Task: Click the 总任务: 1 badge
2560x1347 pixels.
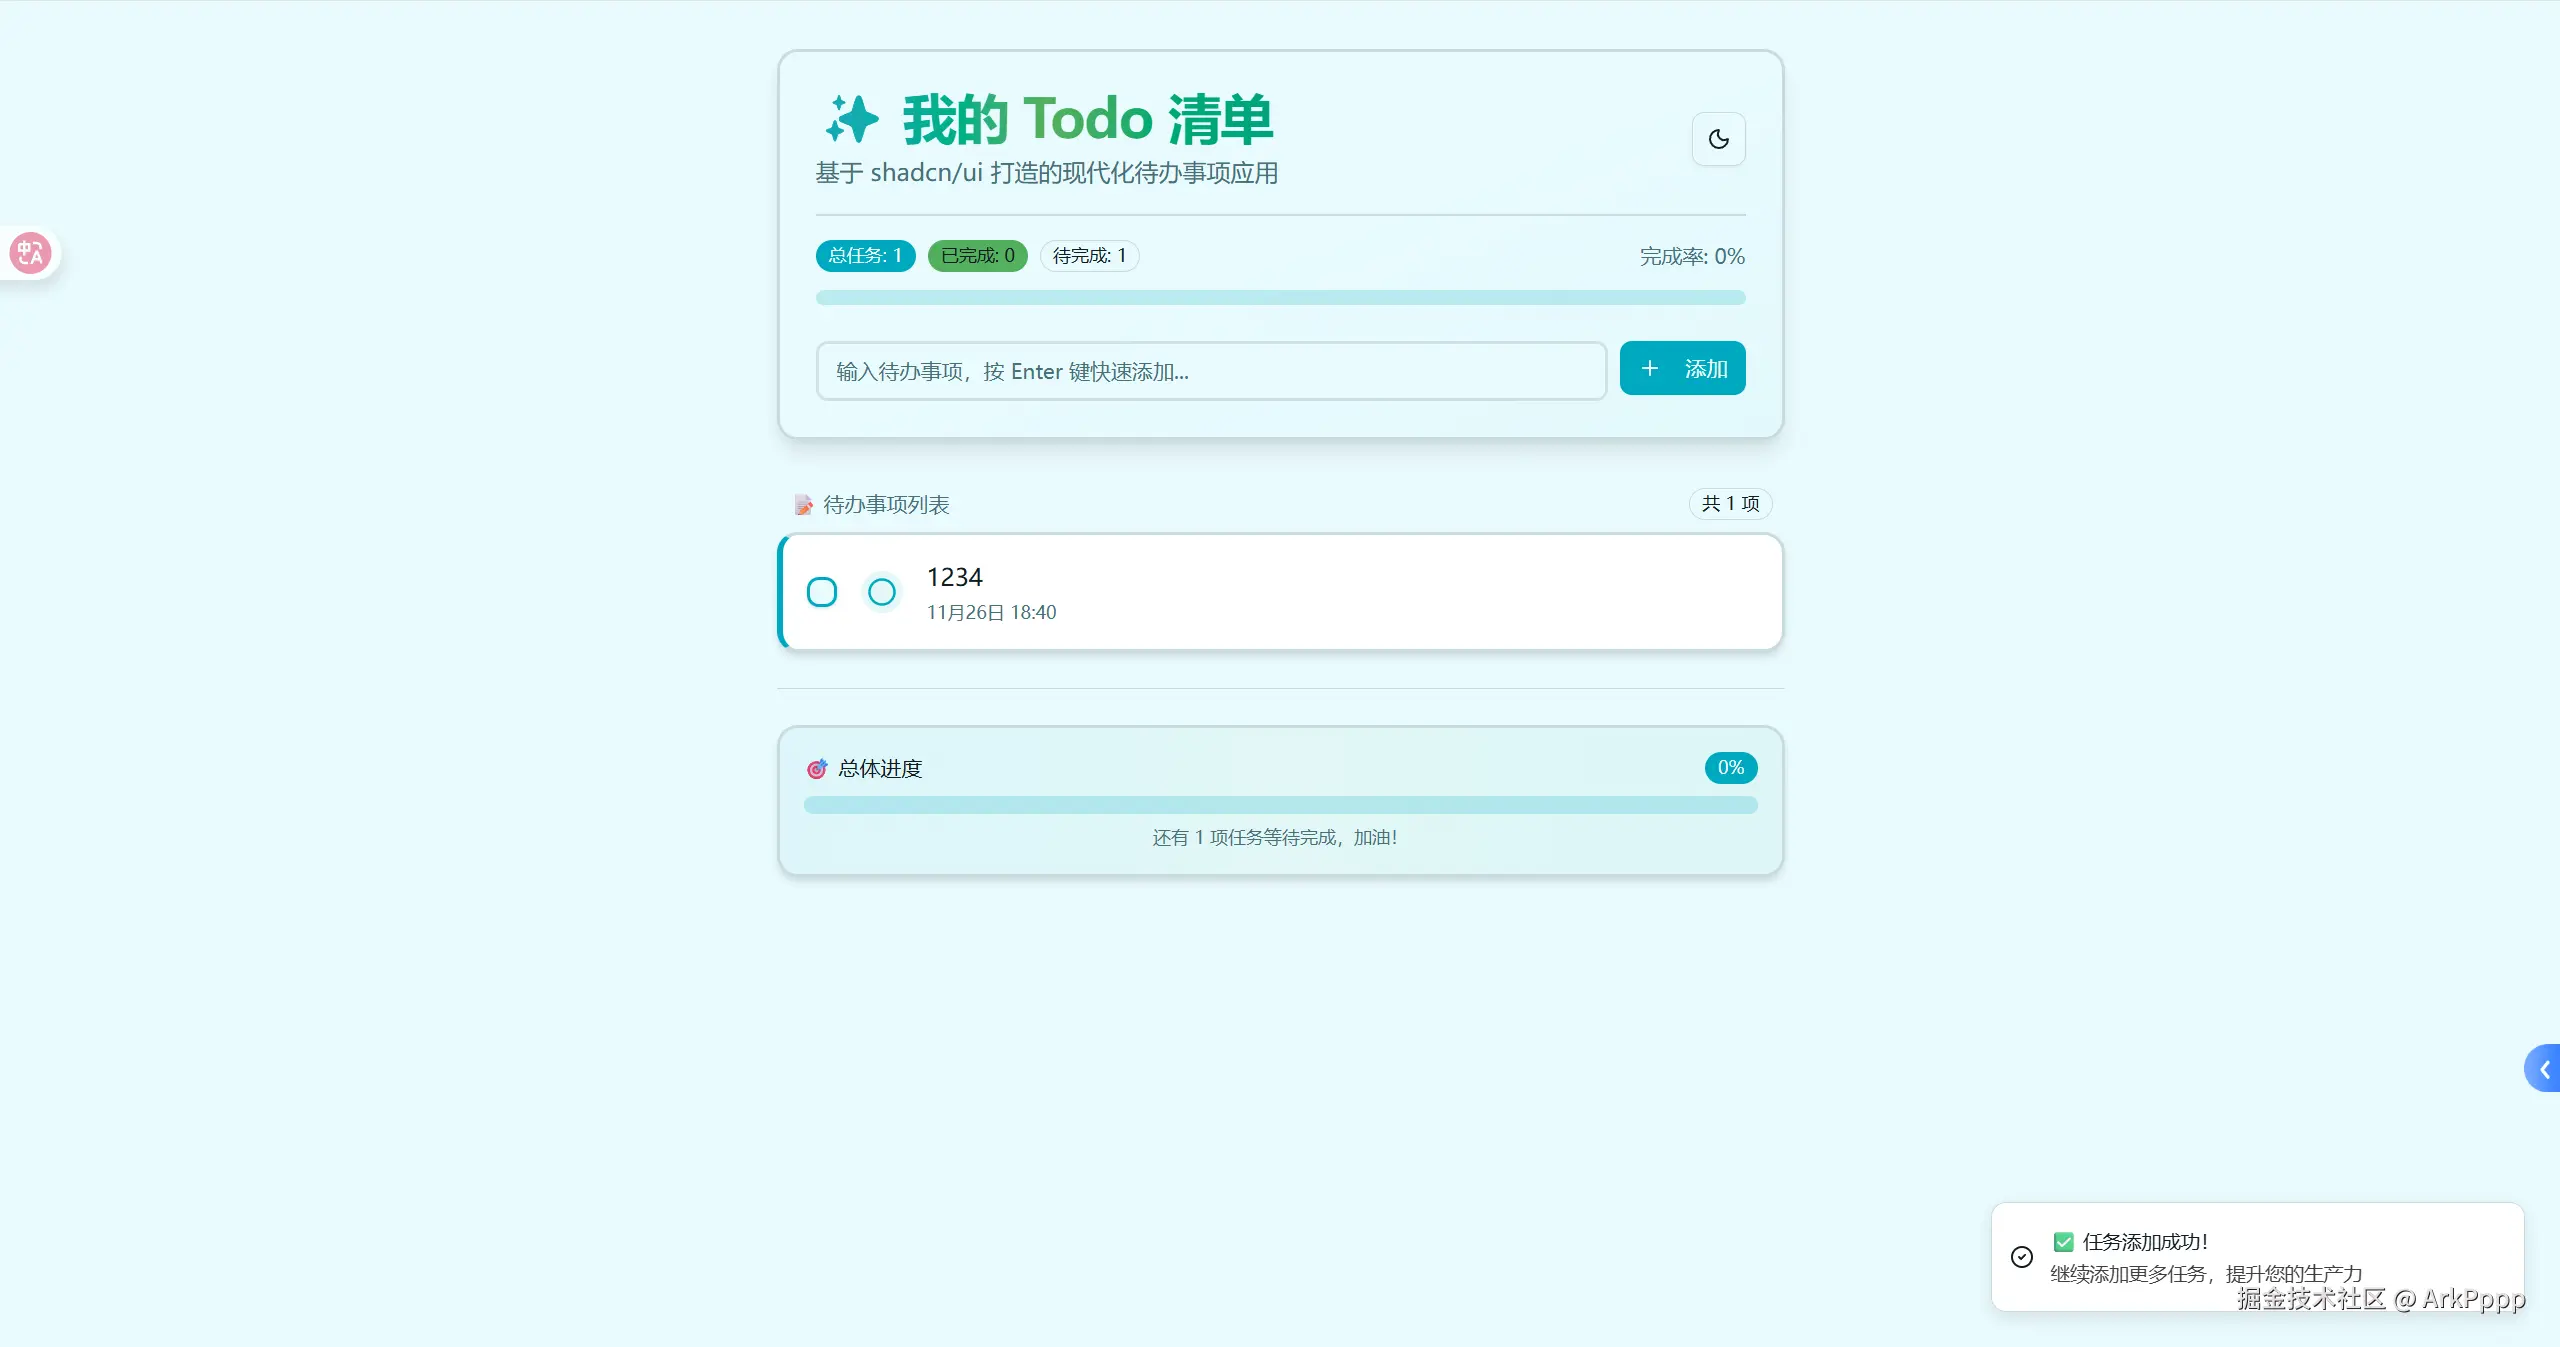Action: (865, 256)
